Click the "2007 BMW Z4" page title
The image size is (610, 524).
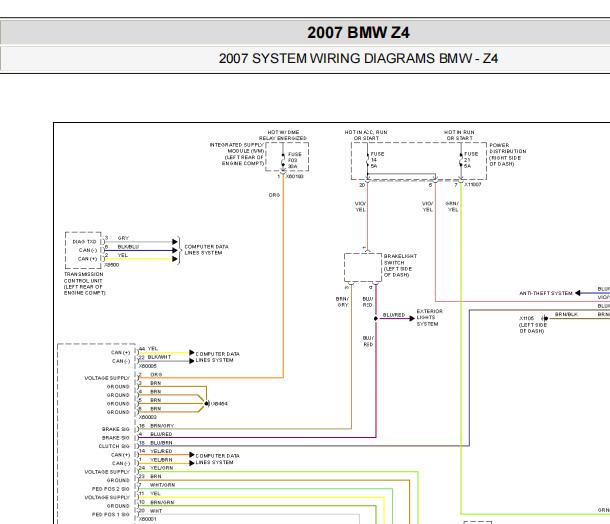tap(358, 32)
